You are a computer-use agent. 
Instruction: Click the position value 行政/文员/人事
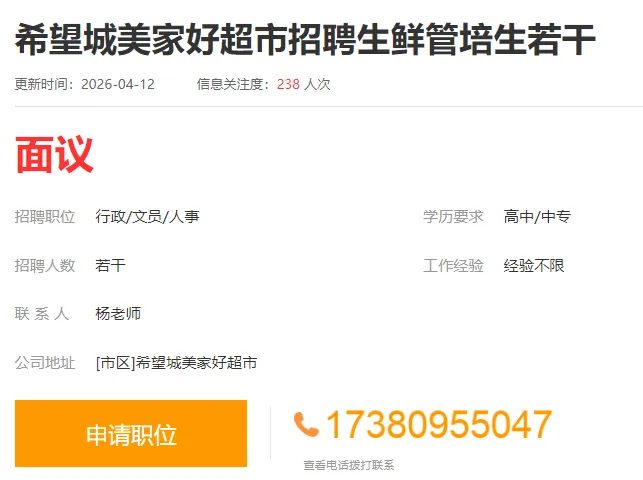tap(147, 216)
